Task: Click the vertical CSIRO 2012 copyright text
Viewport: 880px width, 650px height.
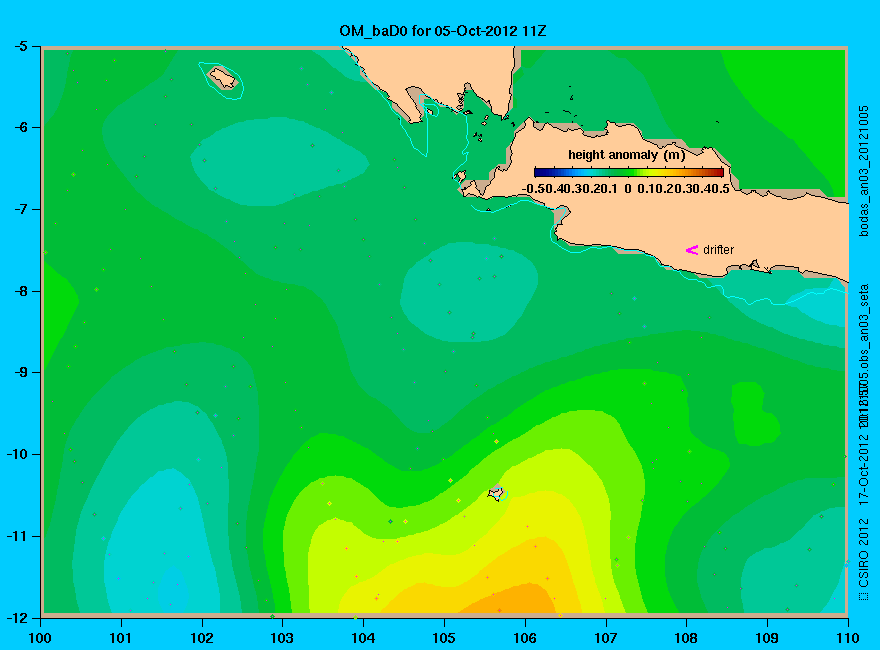Action: tap(864, 559)
